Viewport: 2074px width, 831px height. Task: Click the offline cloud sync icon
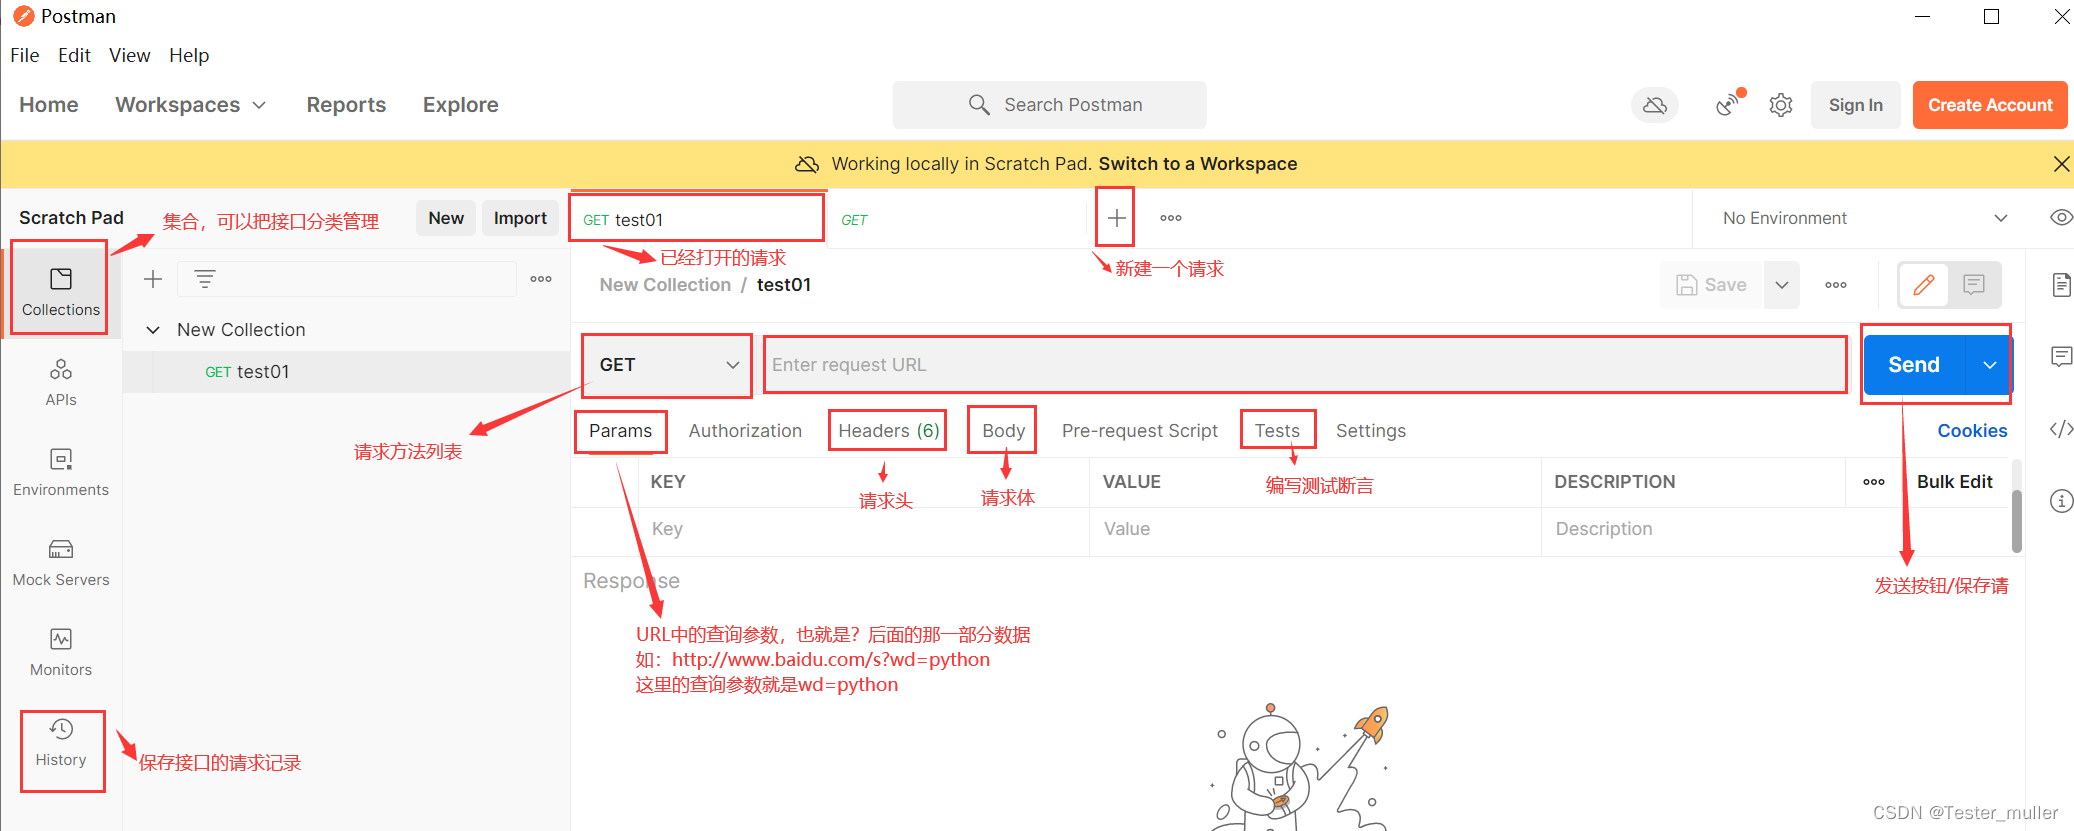pos(1655,105)
